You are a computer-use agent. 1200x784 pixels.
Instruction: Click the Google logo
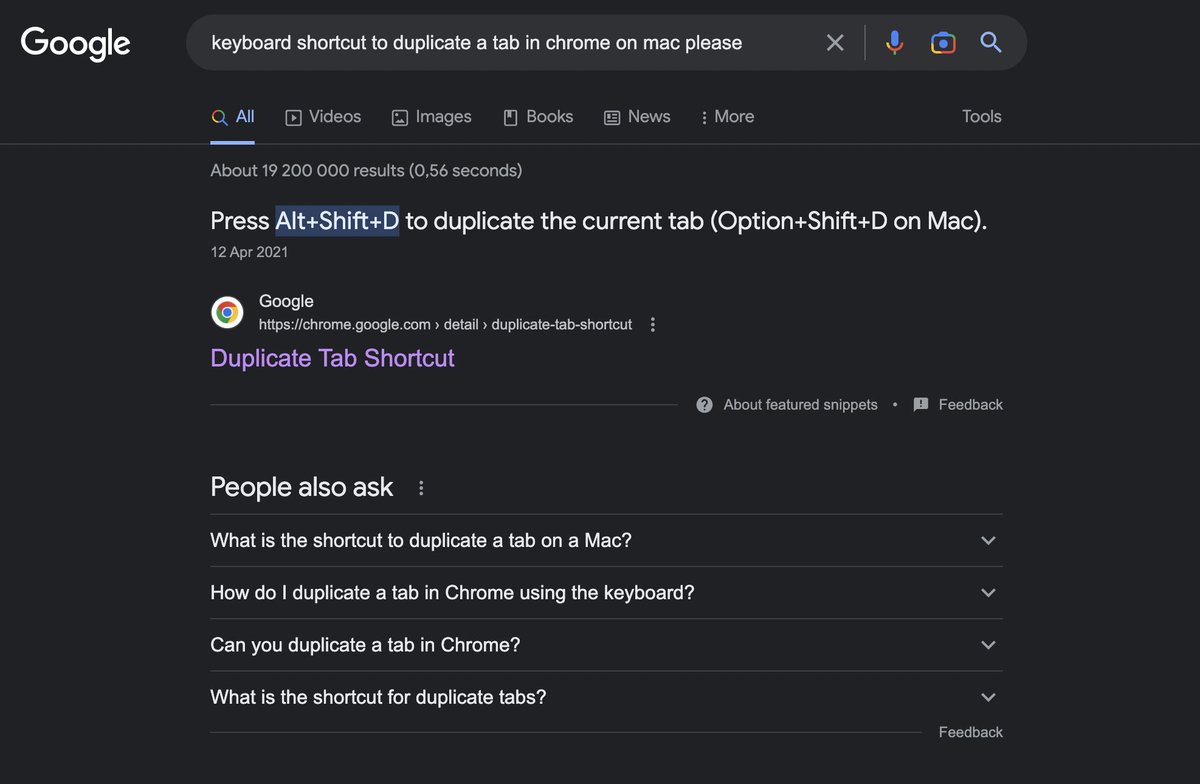coord(76,42)
